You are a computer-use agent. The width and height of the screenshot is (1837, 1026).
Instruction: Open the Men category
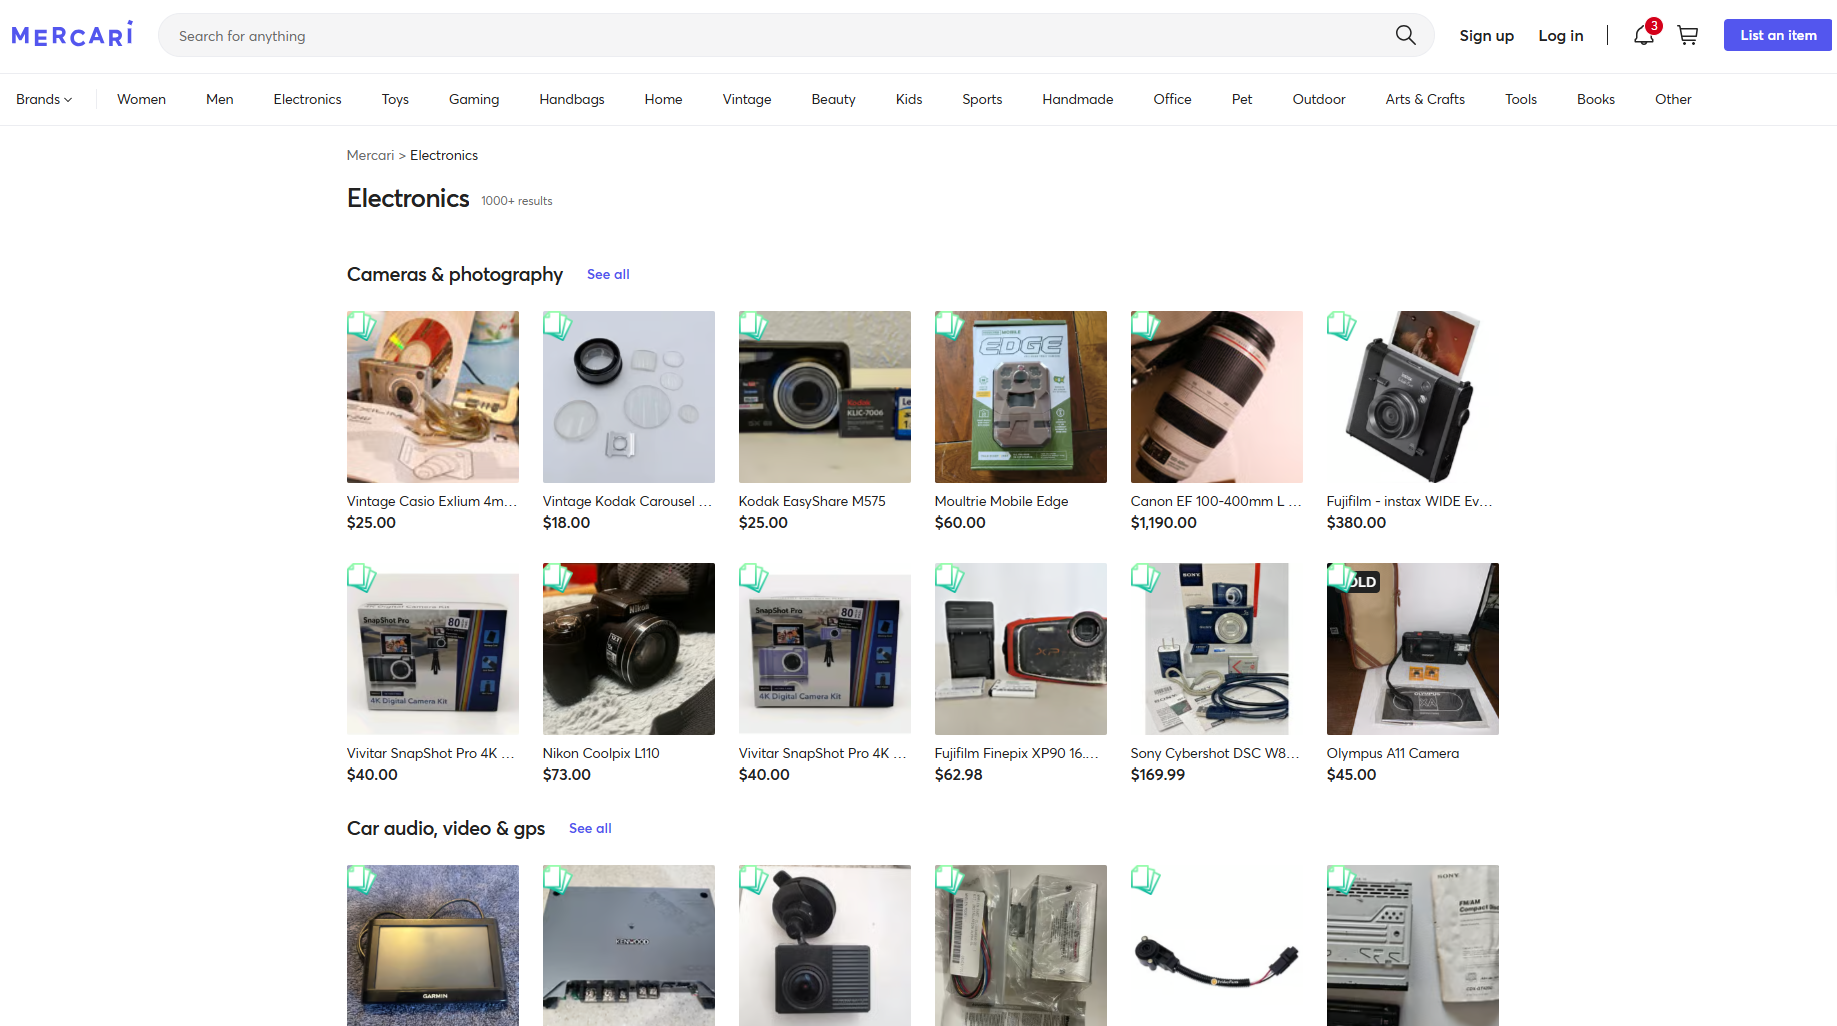[x=219, y=99]
